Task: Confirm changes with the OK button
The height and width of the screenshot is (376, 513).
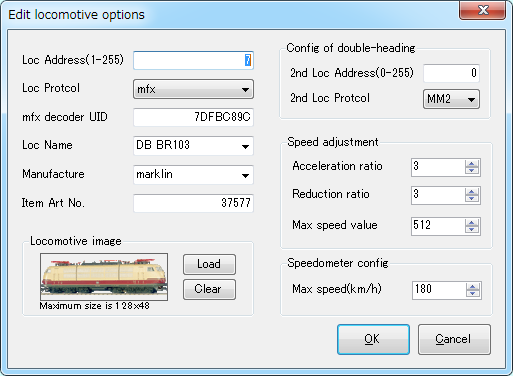Action: point(373,339)
